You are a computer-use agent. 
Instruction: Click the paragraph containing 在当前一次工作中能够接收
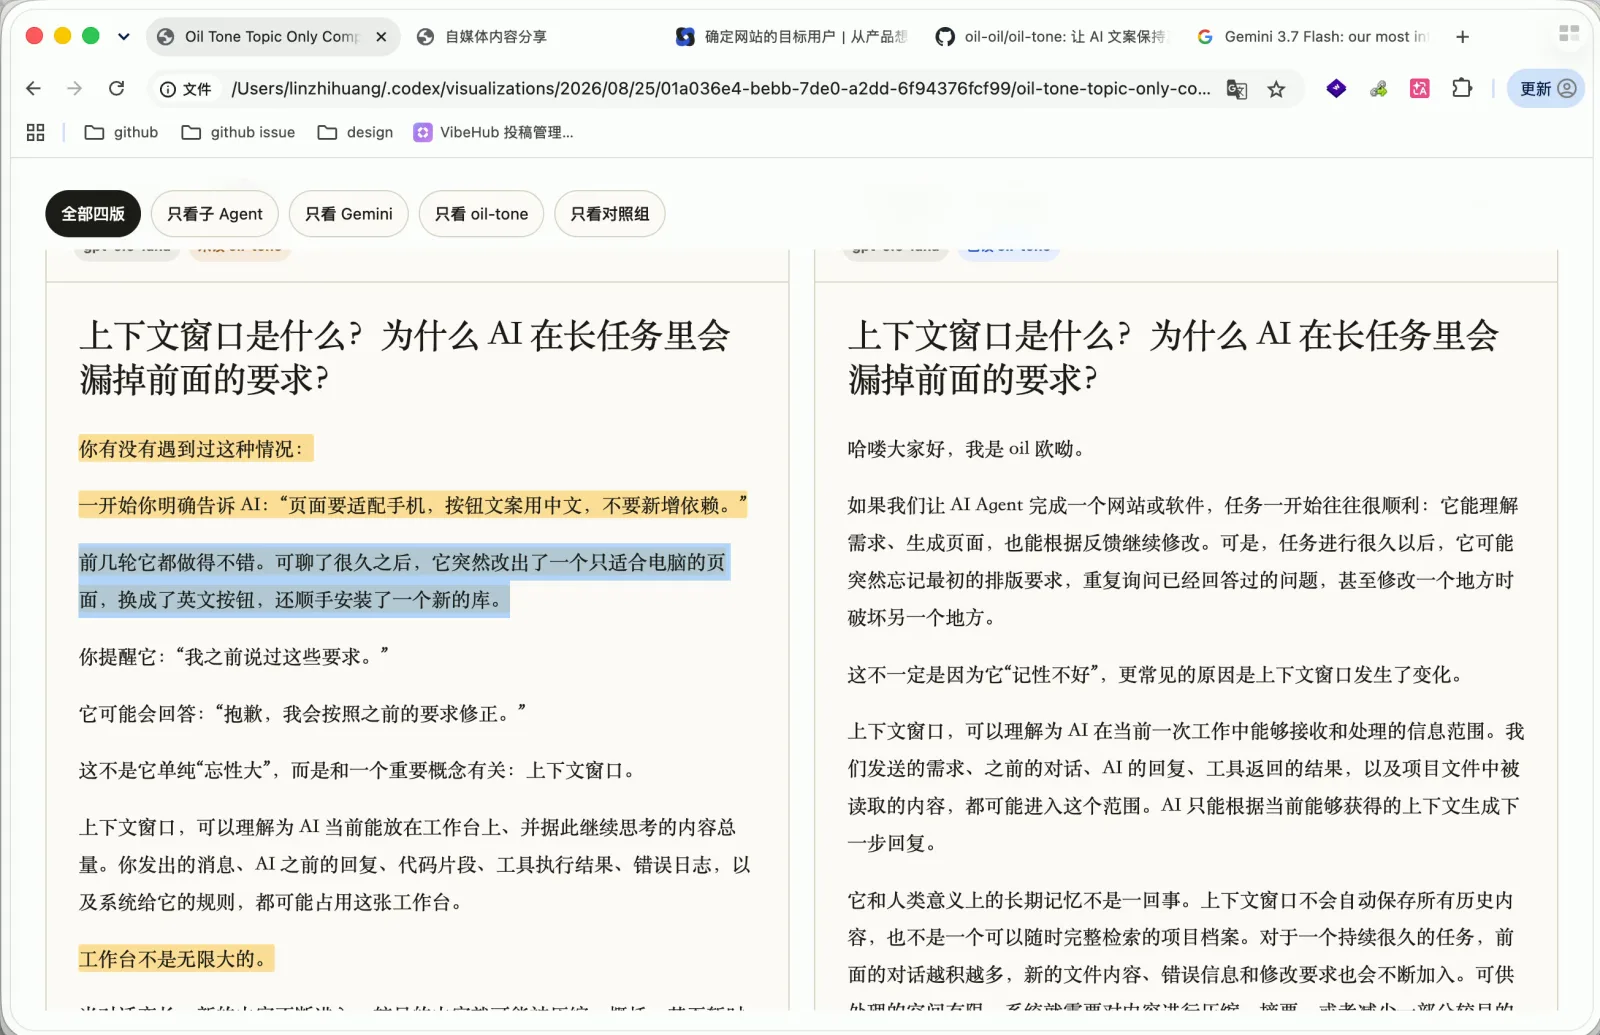[1186, 787]
